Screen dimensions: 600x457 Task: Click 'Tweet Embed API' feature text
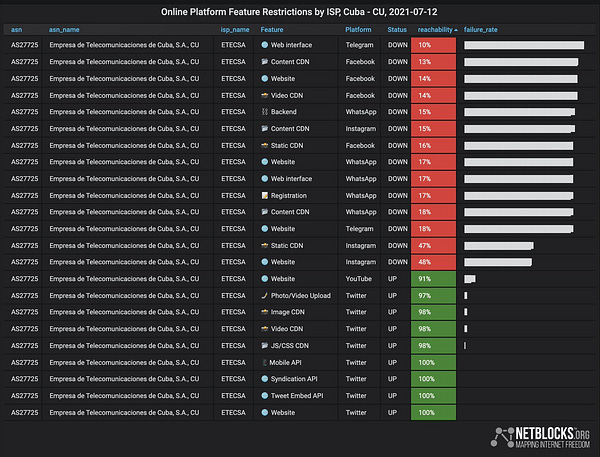(x=297, y=396)
